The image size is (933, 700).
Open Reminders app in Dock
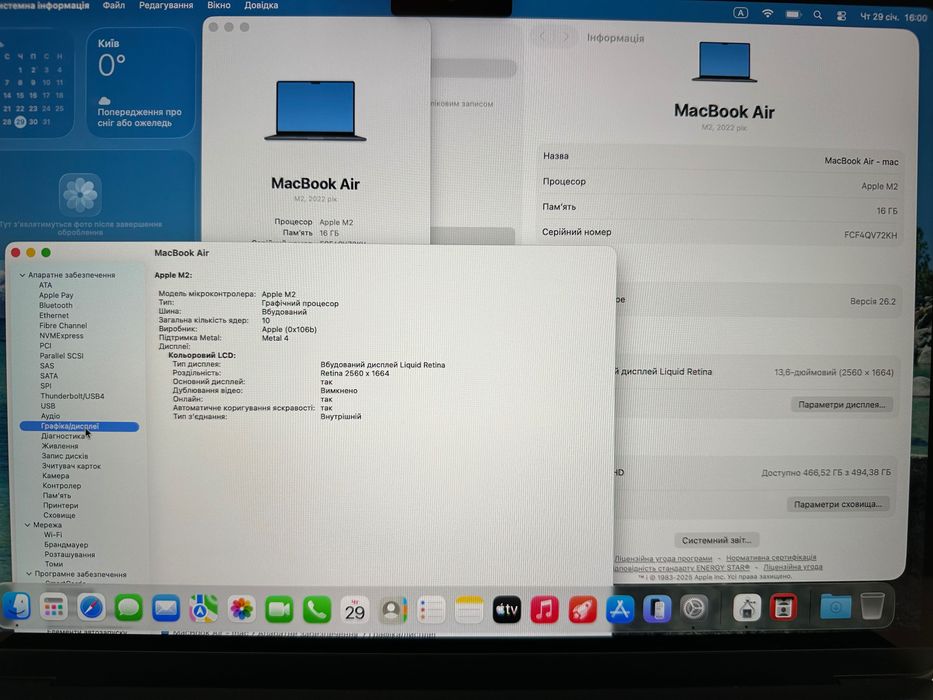coord(431,610)
